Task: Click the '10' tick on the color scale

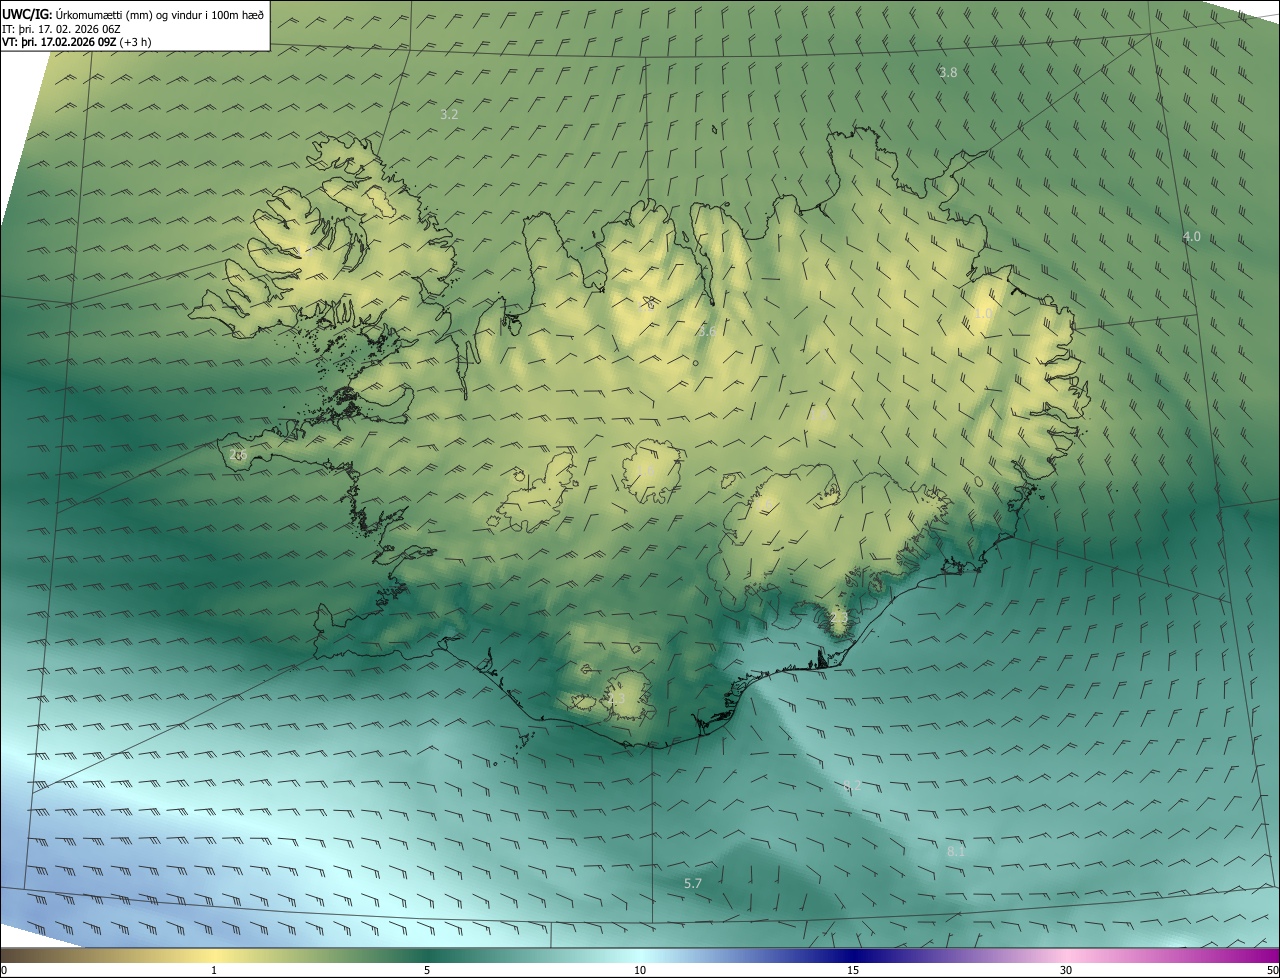Action: pyautogui.click(x=640, y=971)
